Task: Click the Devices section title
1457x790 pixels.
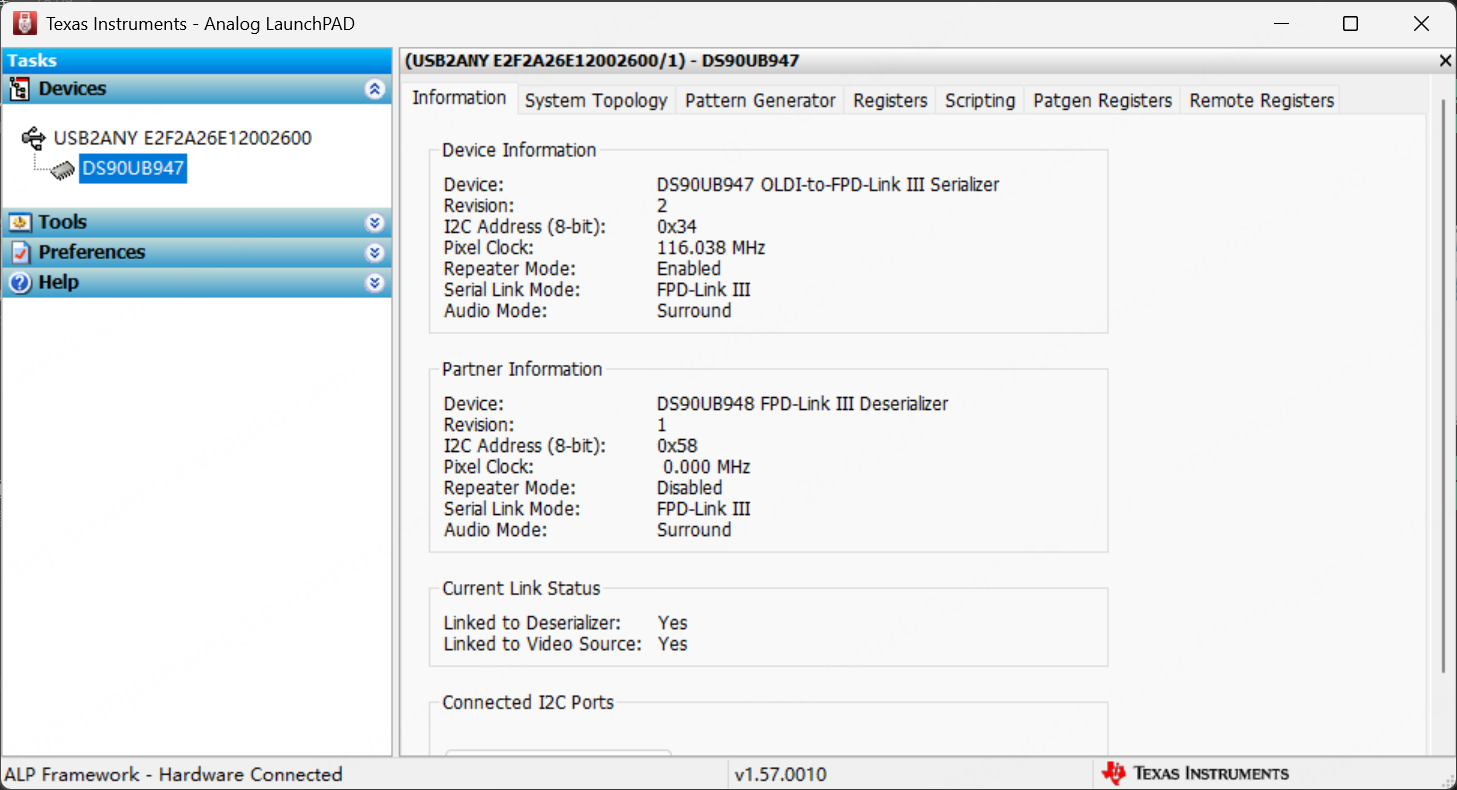Action: click(x=72, y=89)
